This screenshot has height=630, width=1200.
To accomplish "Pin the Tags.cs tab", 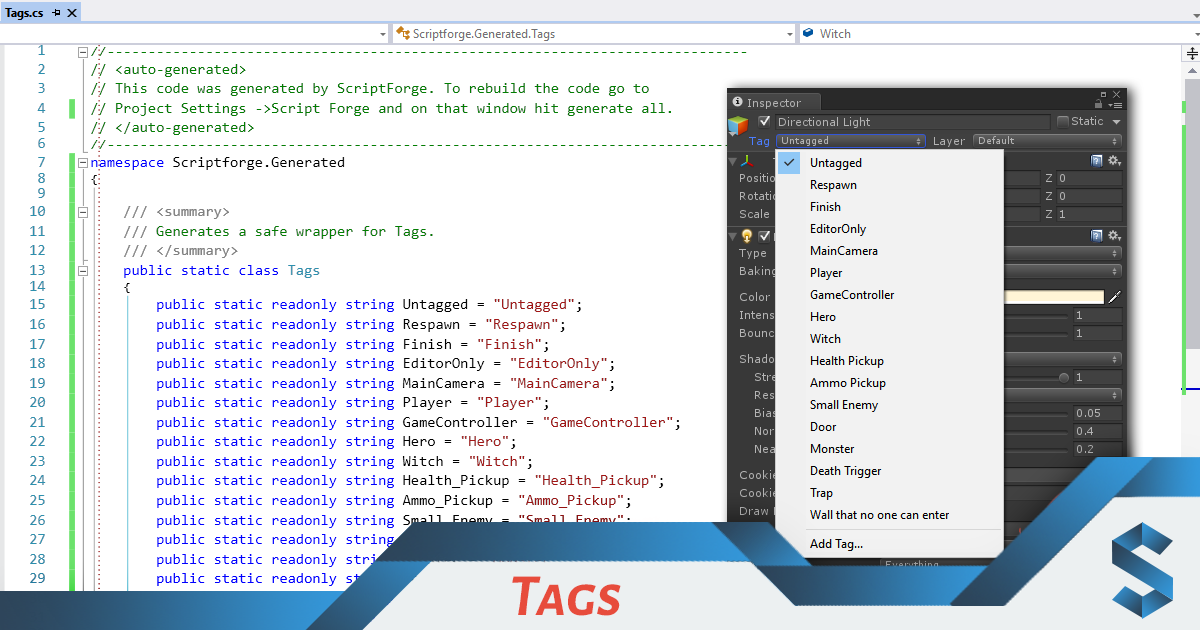I will point(54,13).
